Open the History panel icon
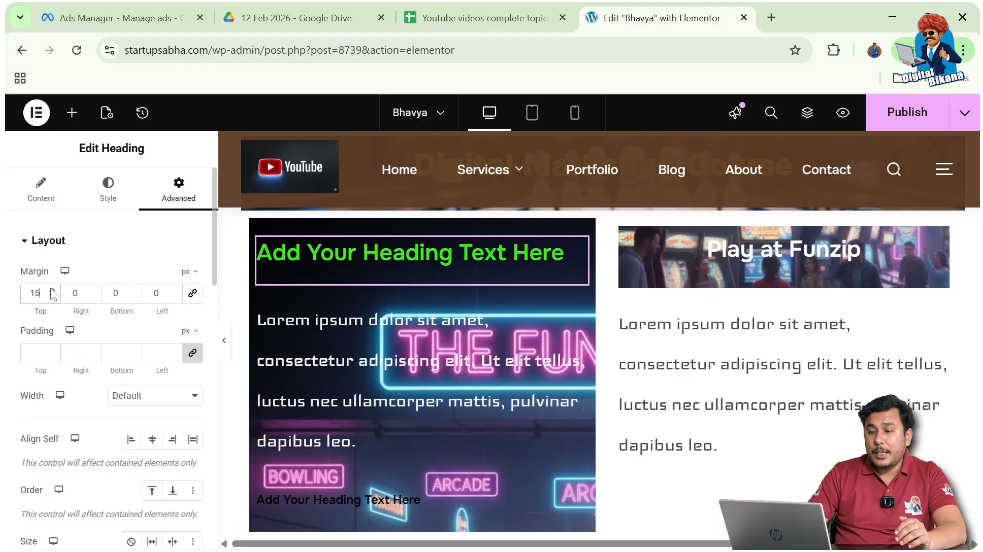 142,113
